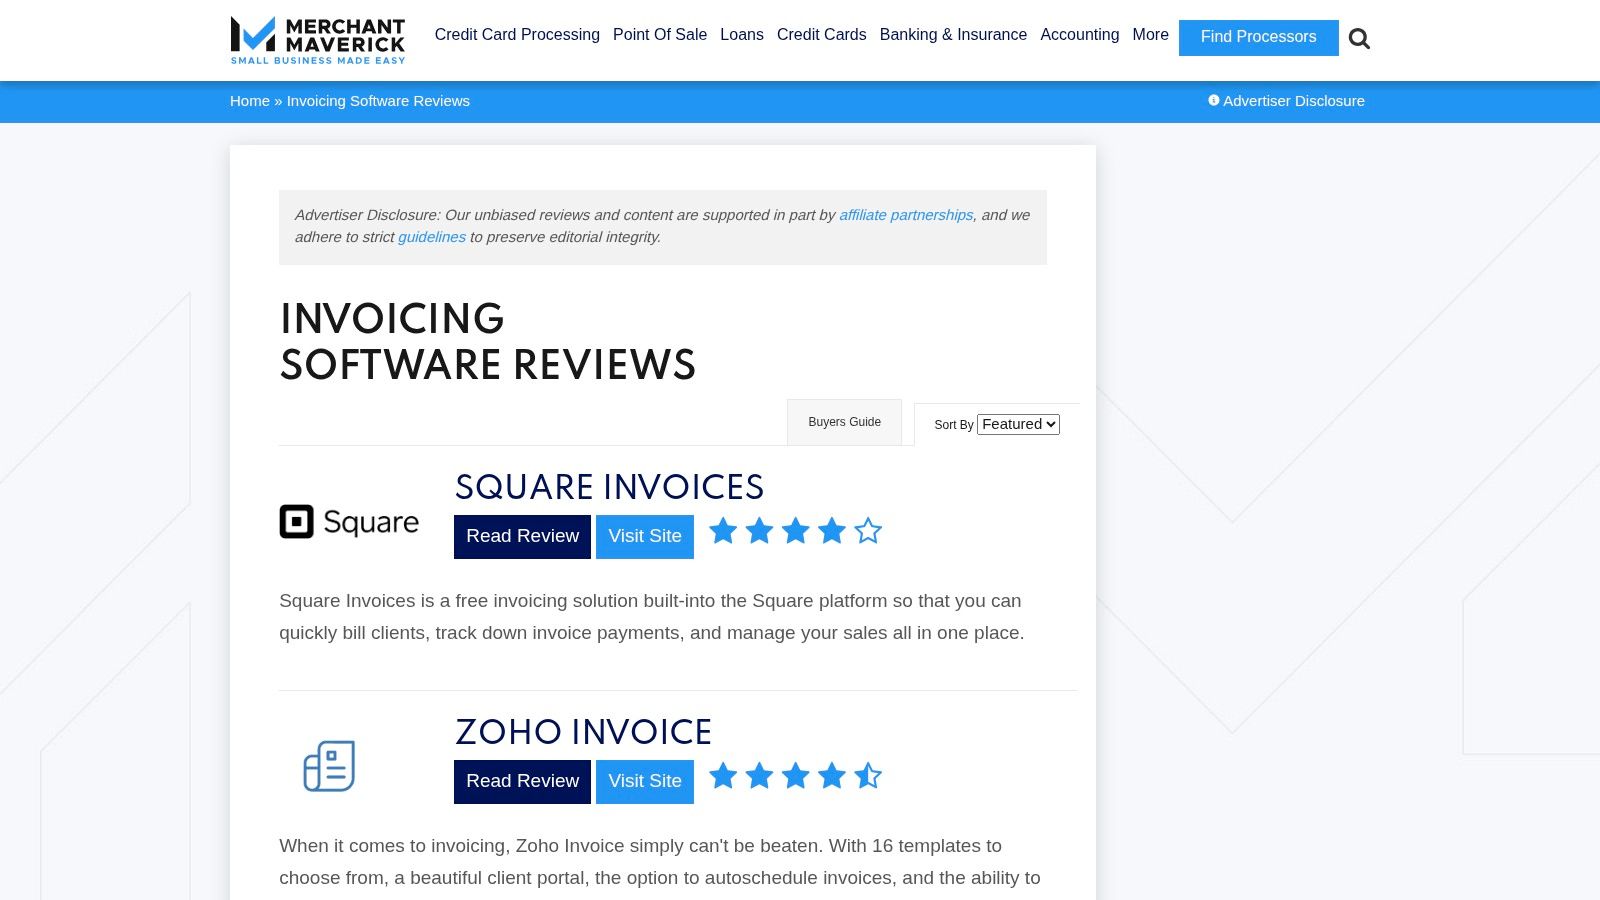Viewport: 1600px width, 900px height.
Task: Open Banking & Insurance menu
Action: (953, 34)
